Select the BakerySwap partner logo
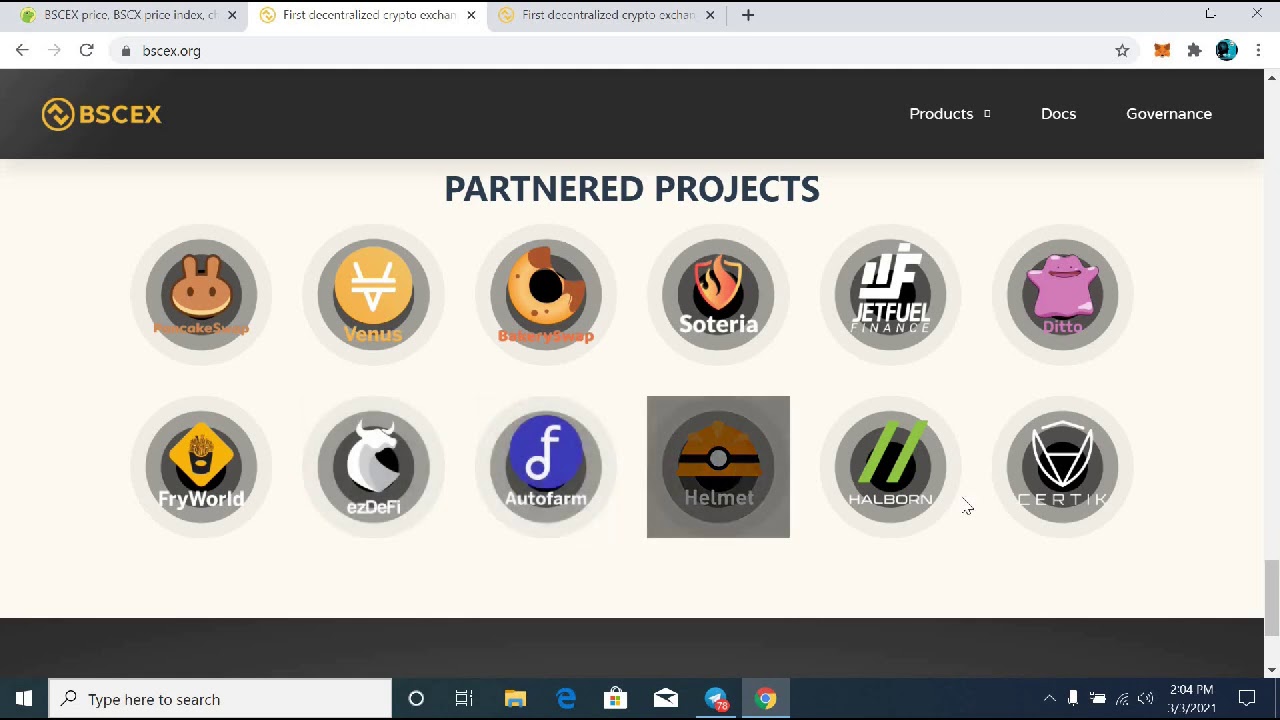The height and width of the screenshot is (720, 1280). coord(546,295)
